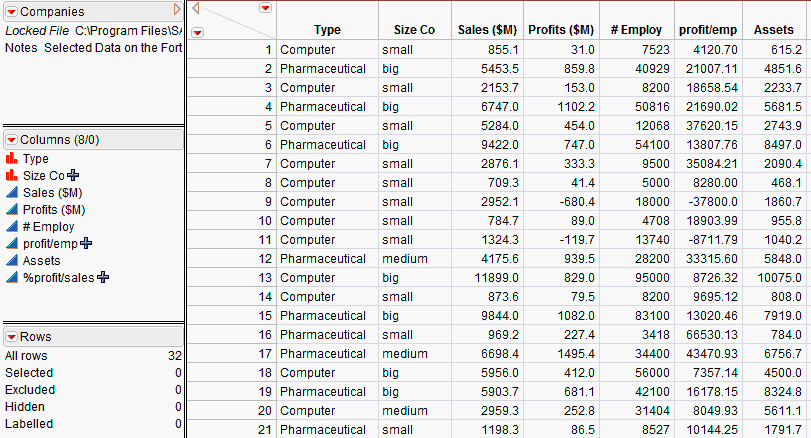The image size is (811, 438).
Task: Collapse the Companies panel with the orange arrow
Action: [177, 9]
